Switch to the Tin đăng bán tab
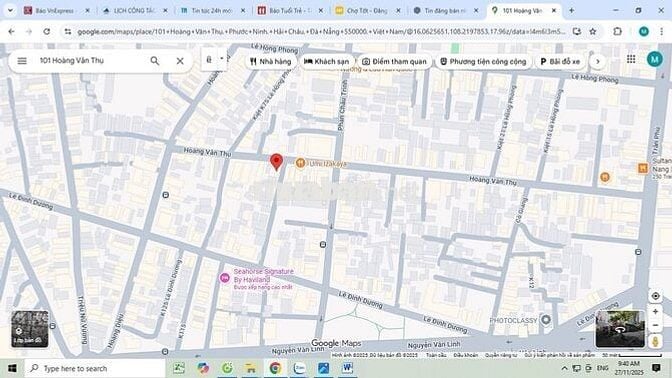Viewport: 672px width, 378px height. click(x=444, y=10)
